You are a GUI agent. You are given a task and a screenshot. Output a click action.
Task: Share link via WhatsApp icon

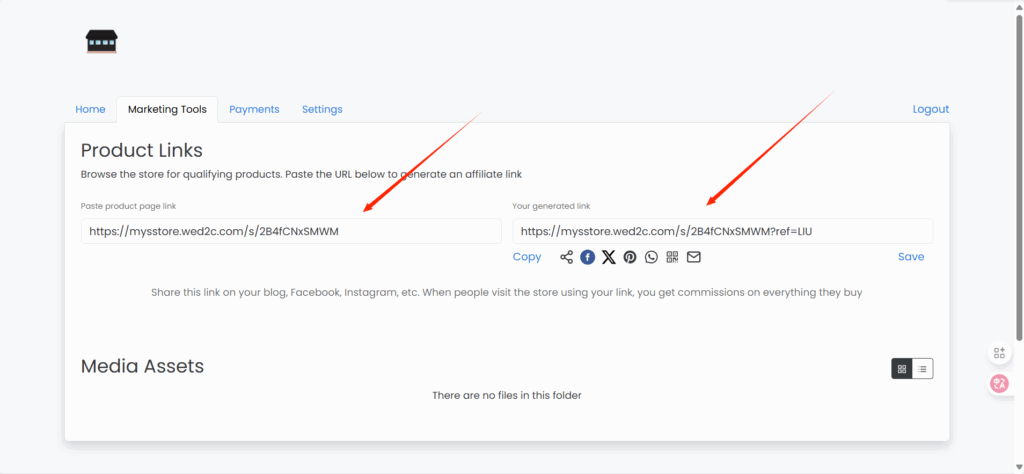click(651, 257)
